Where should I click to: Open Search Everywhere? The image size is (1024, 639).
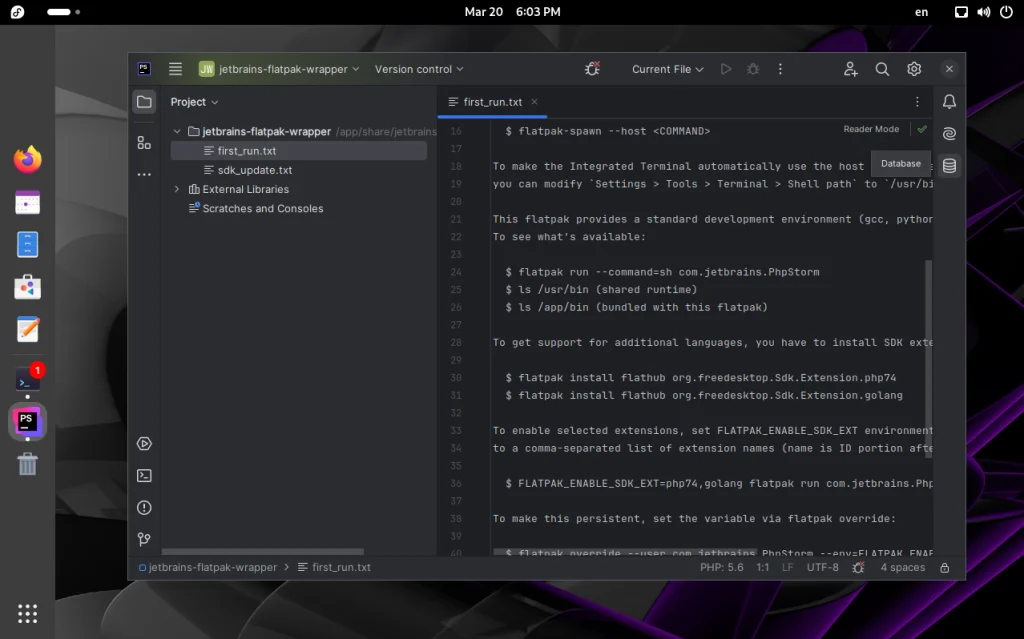coord(881,69)
